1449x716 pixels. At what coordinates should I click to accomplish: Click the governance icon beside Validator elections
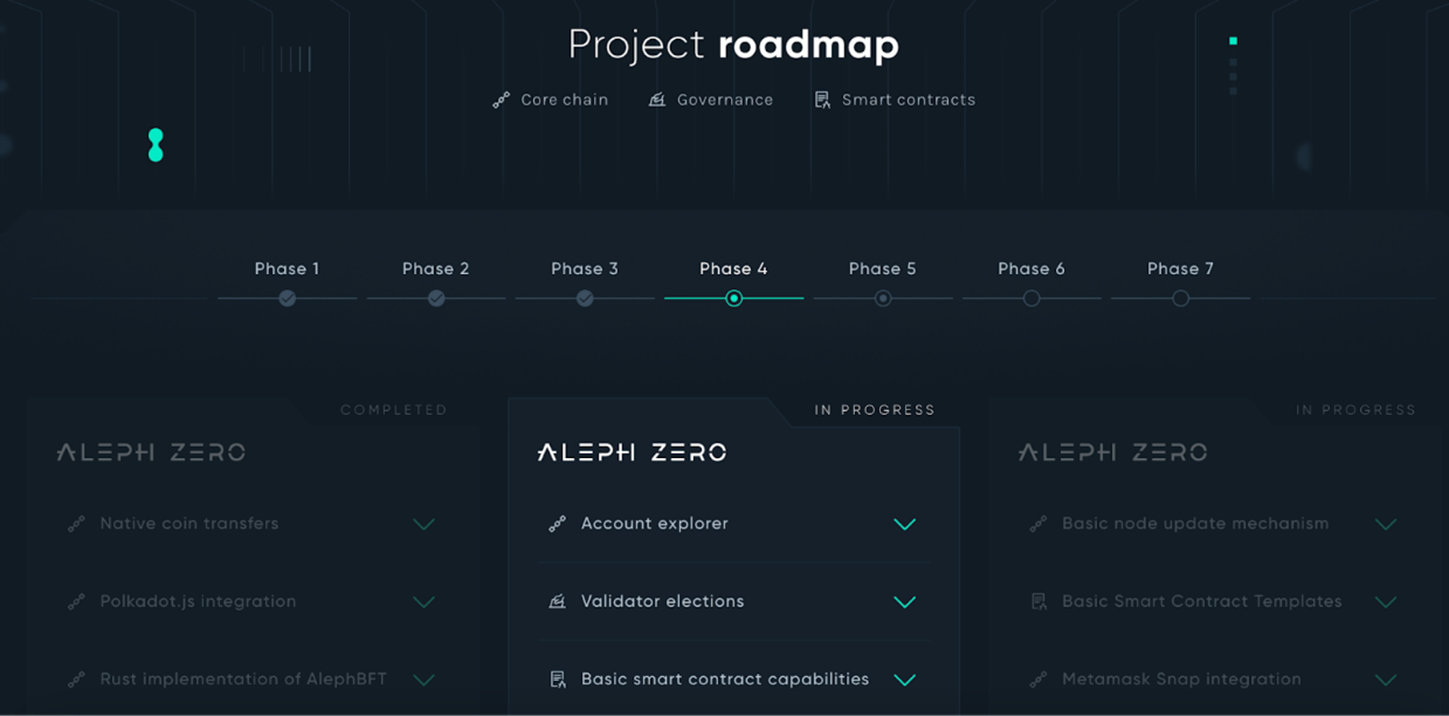point(557,602)
